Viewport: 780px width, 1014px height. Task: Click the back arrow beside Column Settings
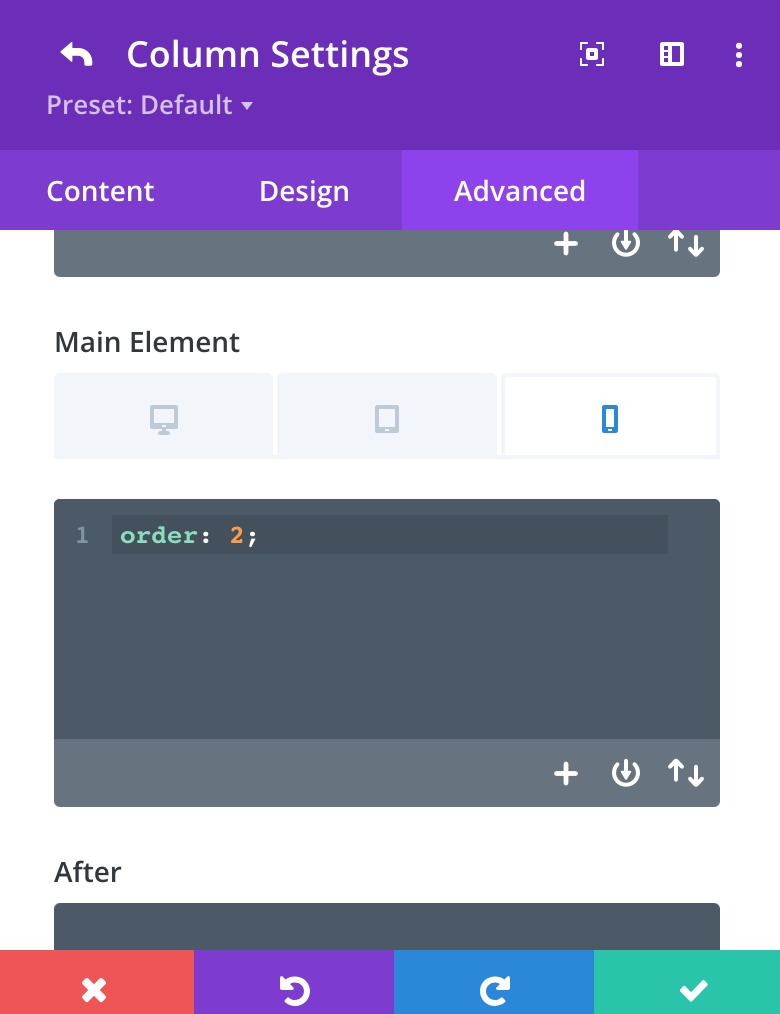[76, 54]
